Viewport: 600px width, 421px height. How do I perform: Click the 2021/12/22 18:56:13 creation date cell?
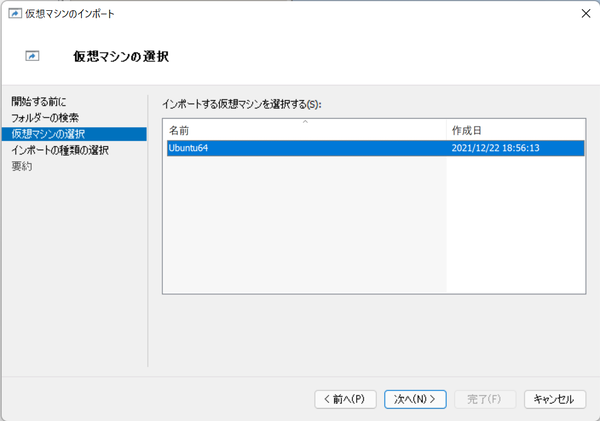[x=495, y=148]
